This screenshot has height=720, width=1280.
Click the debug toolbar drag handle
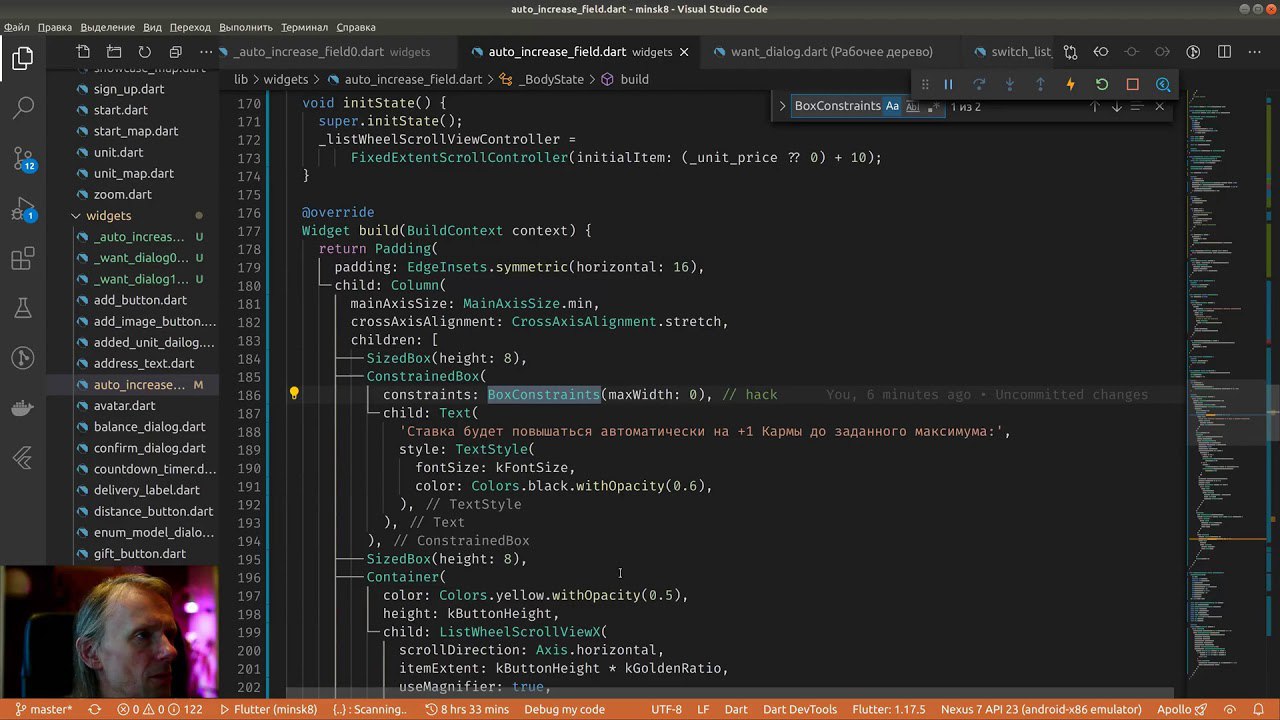click(925, 85)
